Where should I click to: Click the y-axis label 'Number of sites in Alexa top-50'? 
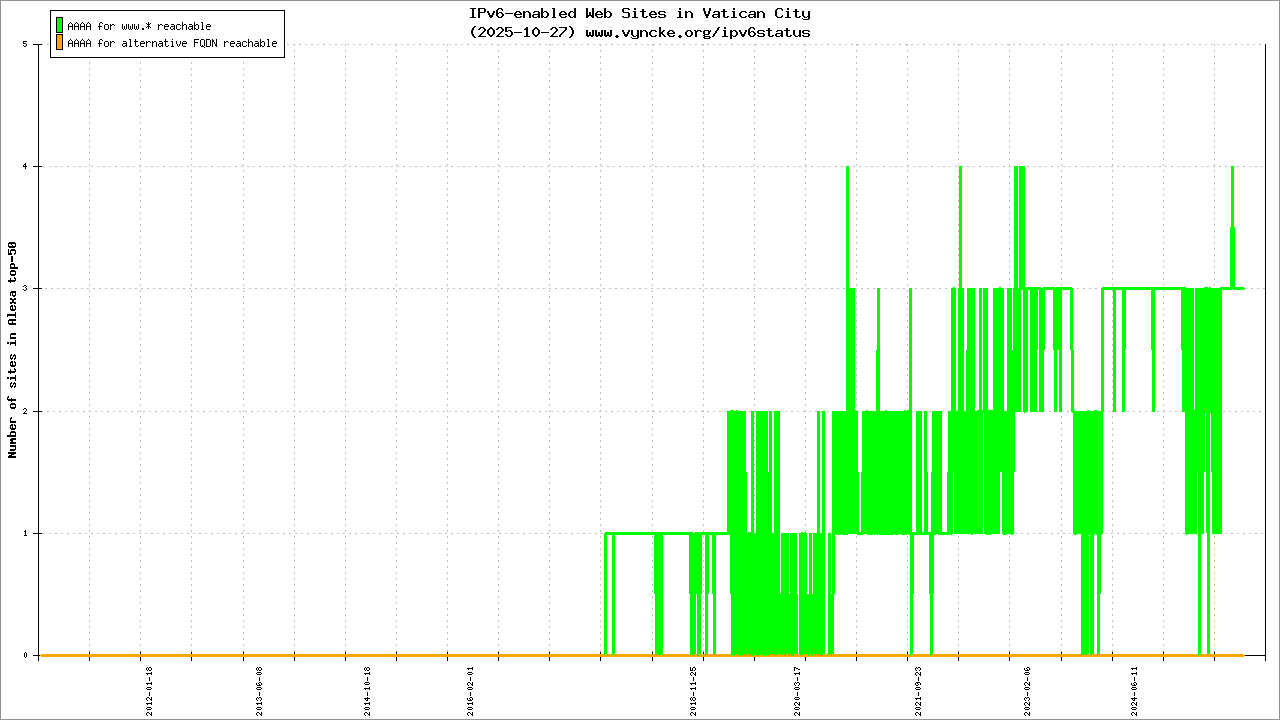tap(13, 350)
